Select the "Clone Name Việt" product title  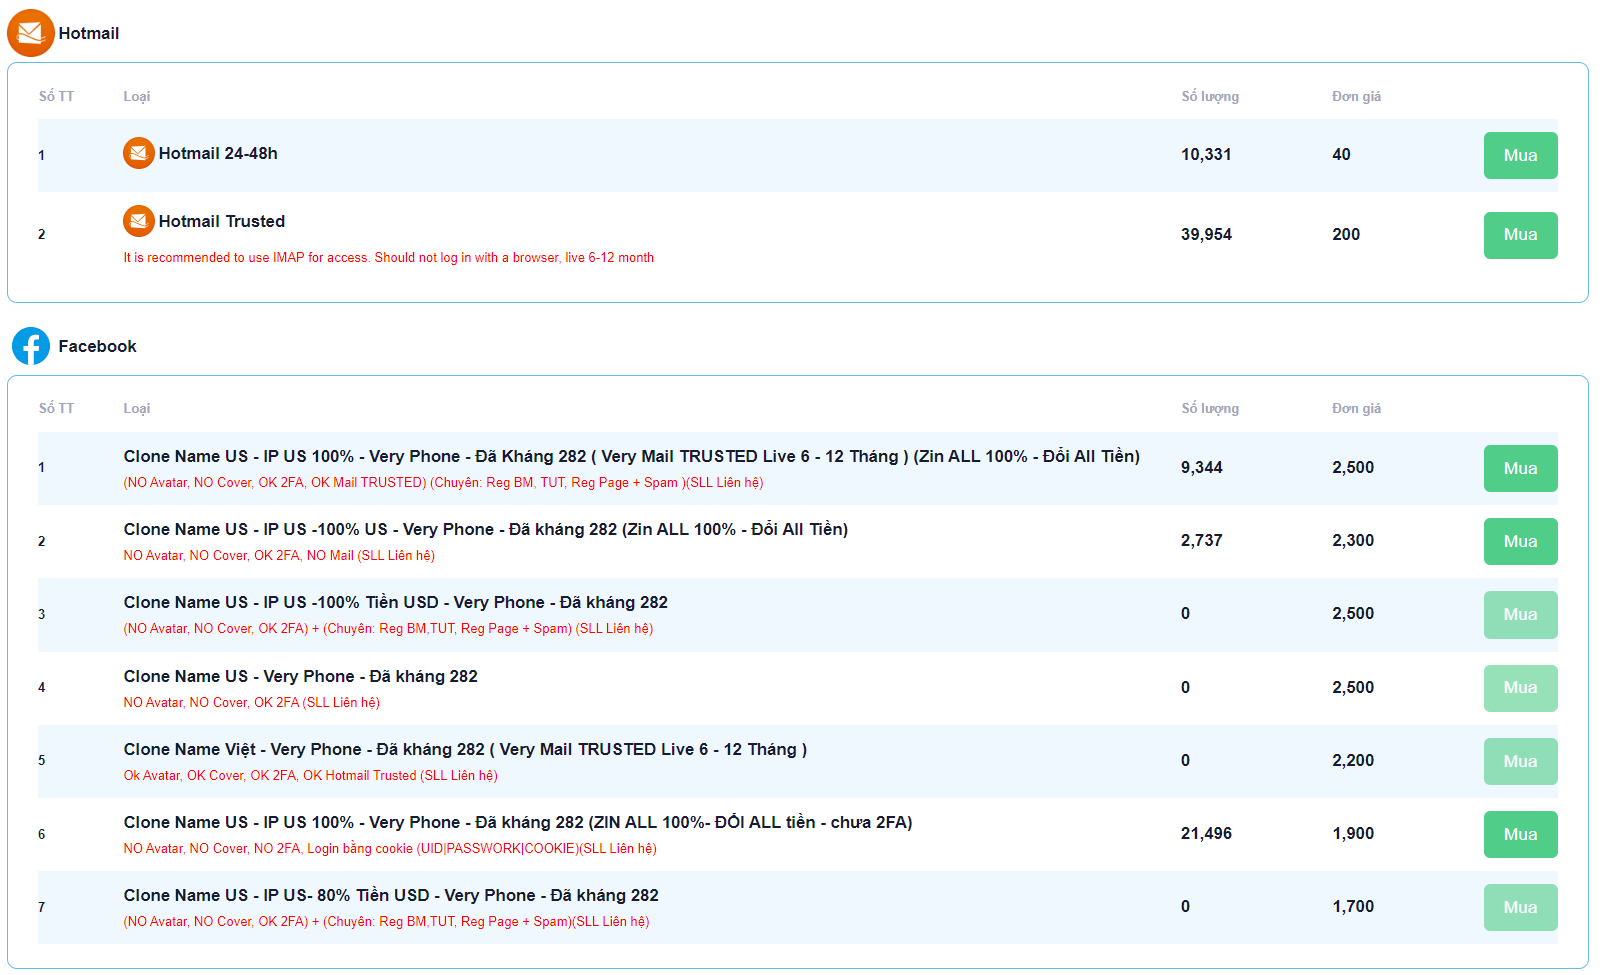(x=465, y=749)
